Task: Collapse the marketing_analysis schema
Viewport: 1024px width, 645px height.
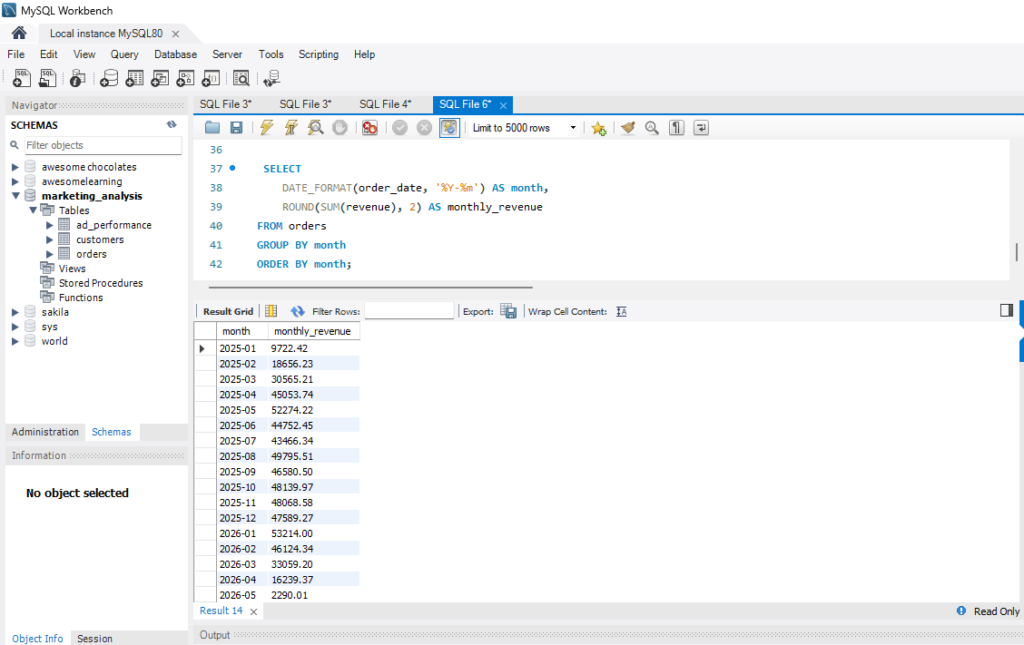Action: click(15, 196)
